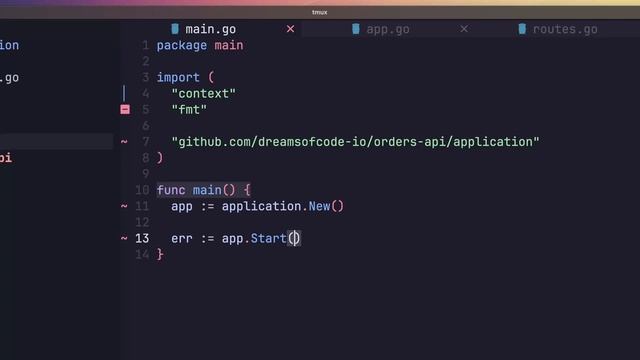Viewport: 640px width, 360px height.
Task: Close the main.go tab
Action: [290, 29]
